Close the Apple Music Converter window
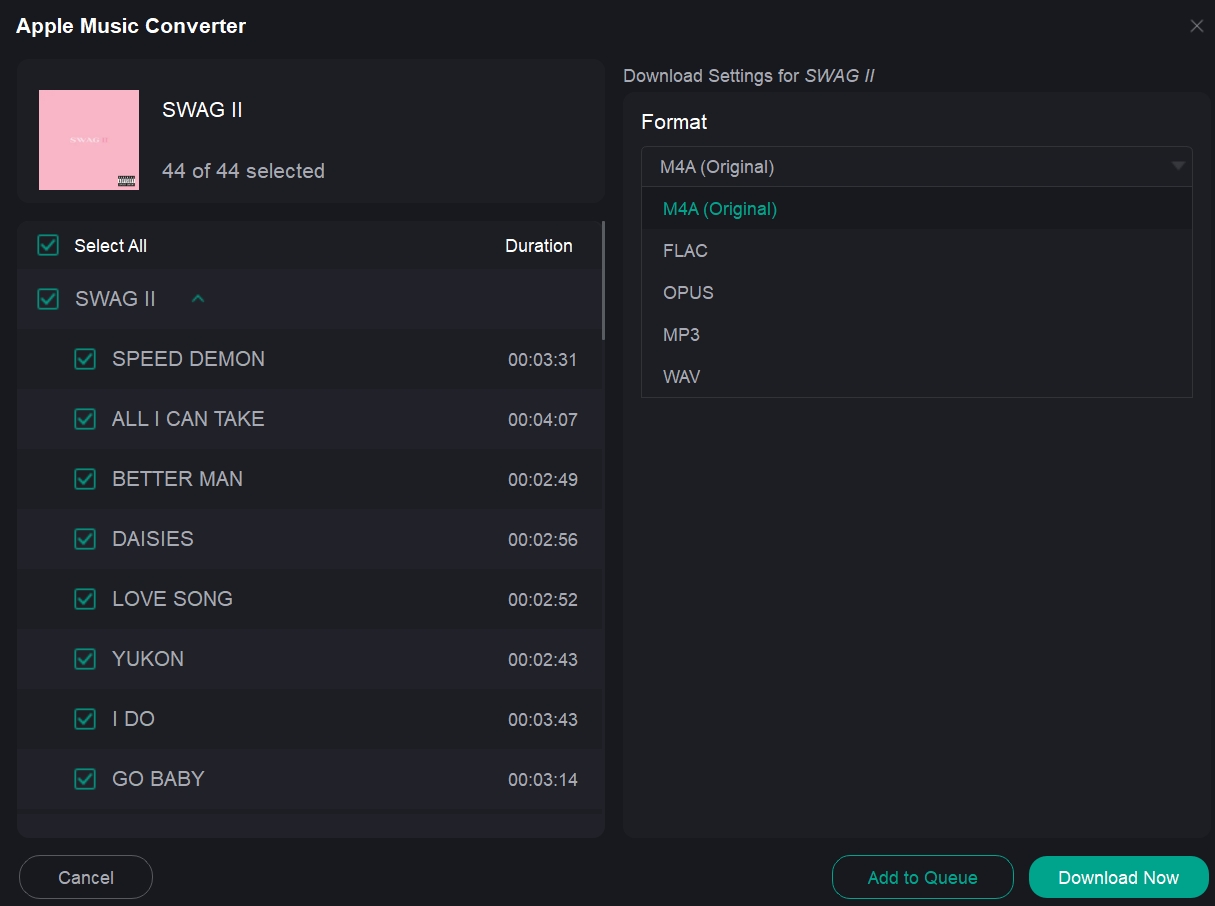The width and height of the screenshot is (1215, 906). point(1196,26)
